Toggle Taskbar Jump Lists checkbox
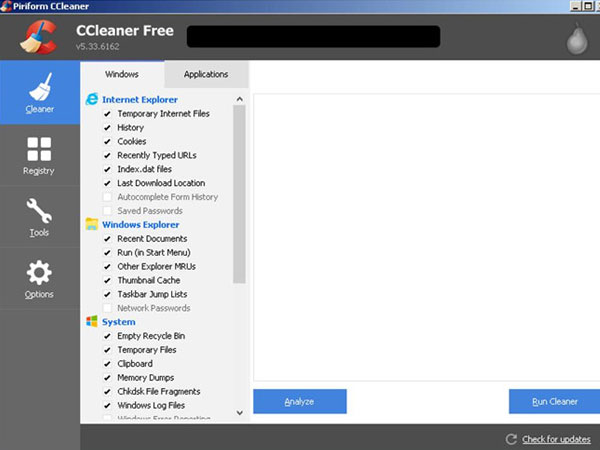 [x=108, y=294]
